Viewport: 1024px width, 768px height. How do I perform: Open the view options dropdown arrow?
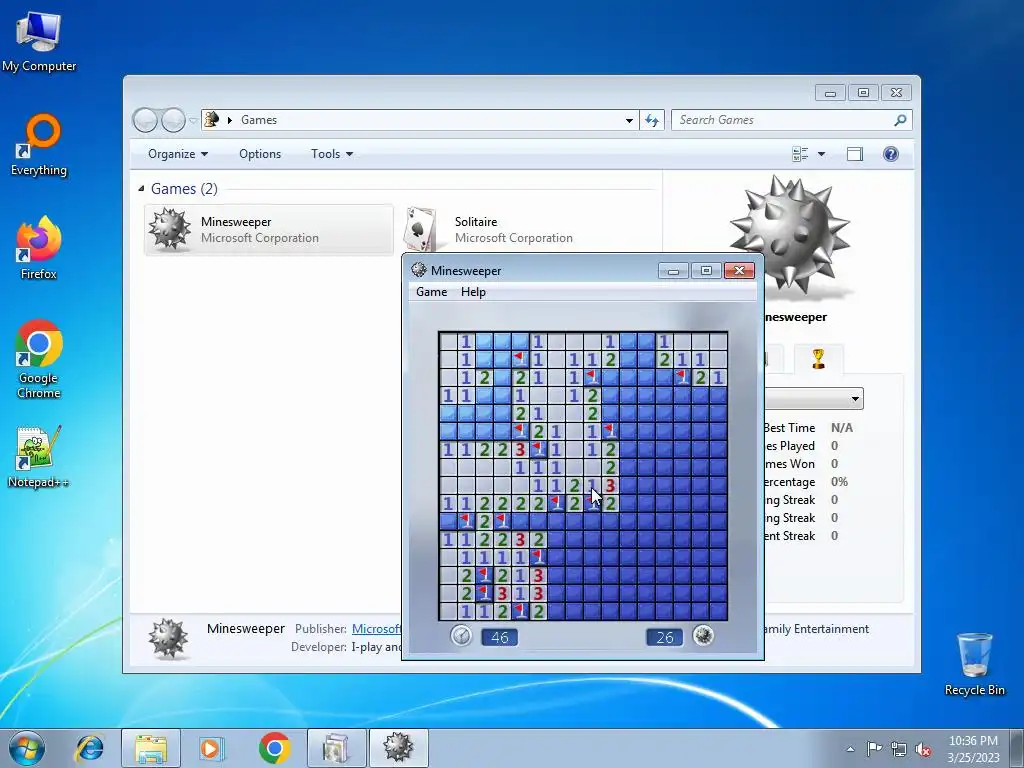(x=822, y=154)
